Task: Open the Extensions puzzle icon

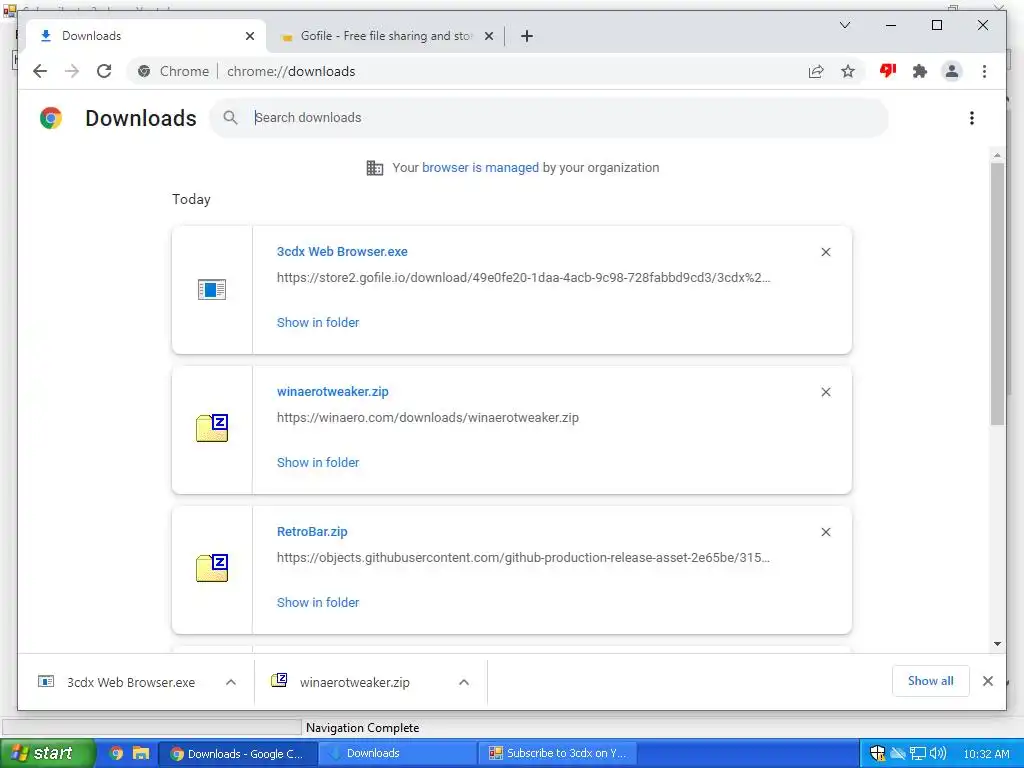Action: pyautogui.click(x=920, y=71)
